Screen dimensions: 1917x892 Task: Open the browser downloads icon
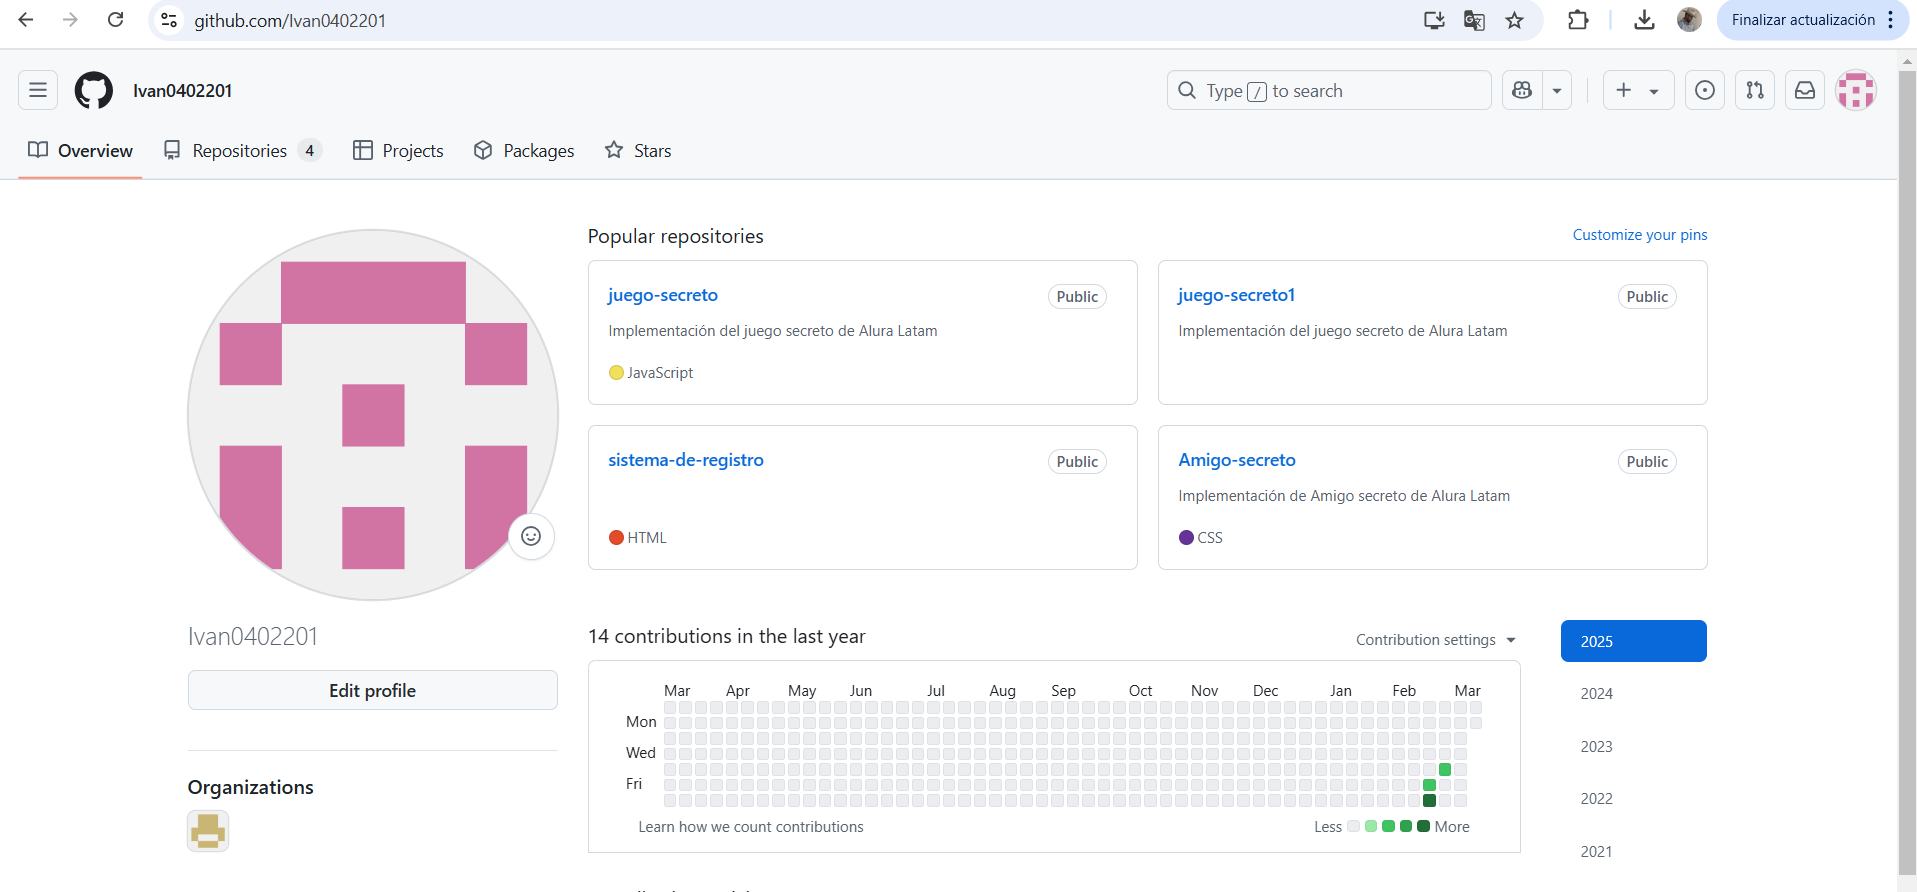[1644, 20]
